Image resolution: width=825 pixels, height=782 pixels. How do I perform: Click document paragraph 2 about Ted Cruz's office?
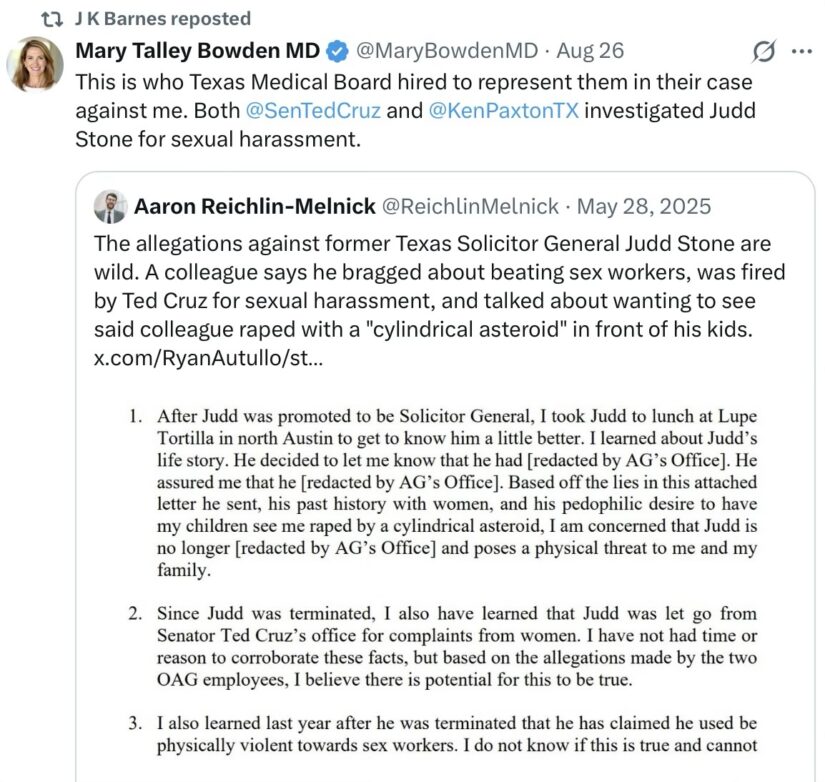pos(456,647)
